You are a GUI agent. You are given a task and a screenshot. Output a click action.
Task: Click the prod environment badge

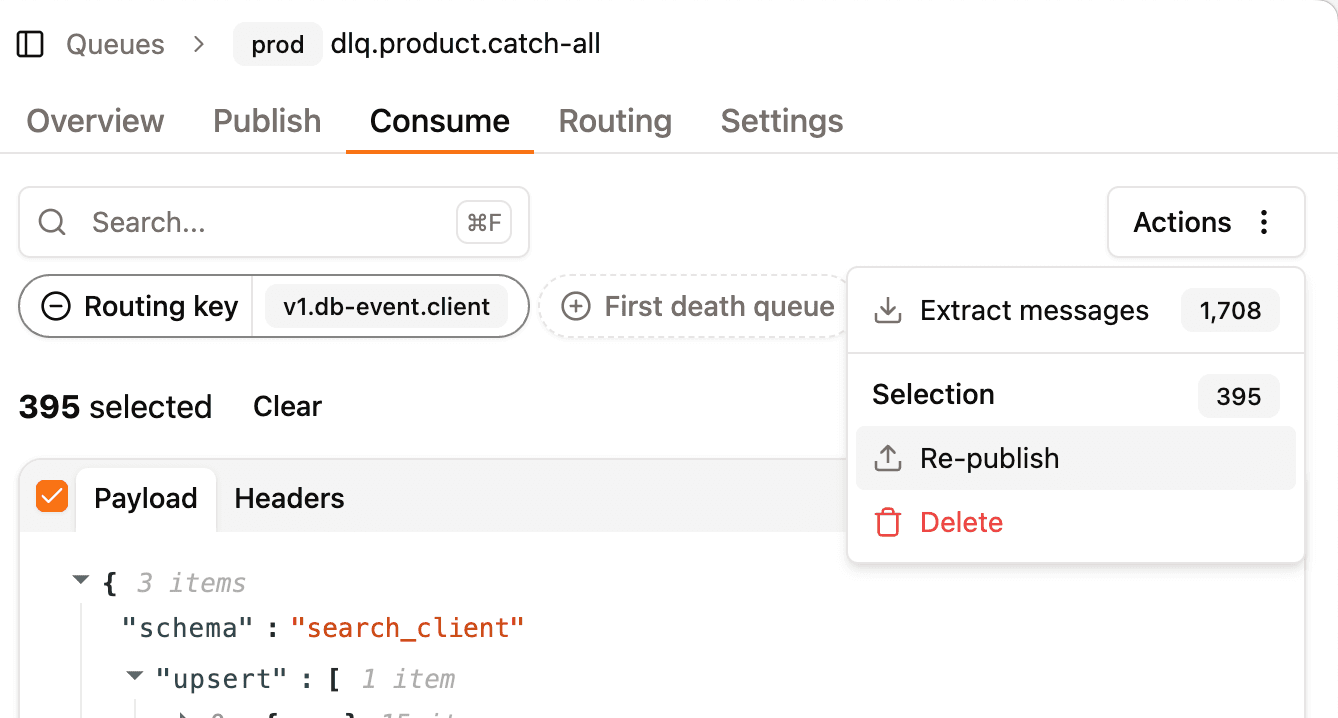(278, 45)
